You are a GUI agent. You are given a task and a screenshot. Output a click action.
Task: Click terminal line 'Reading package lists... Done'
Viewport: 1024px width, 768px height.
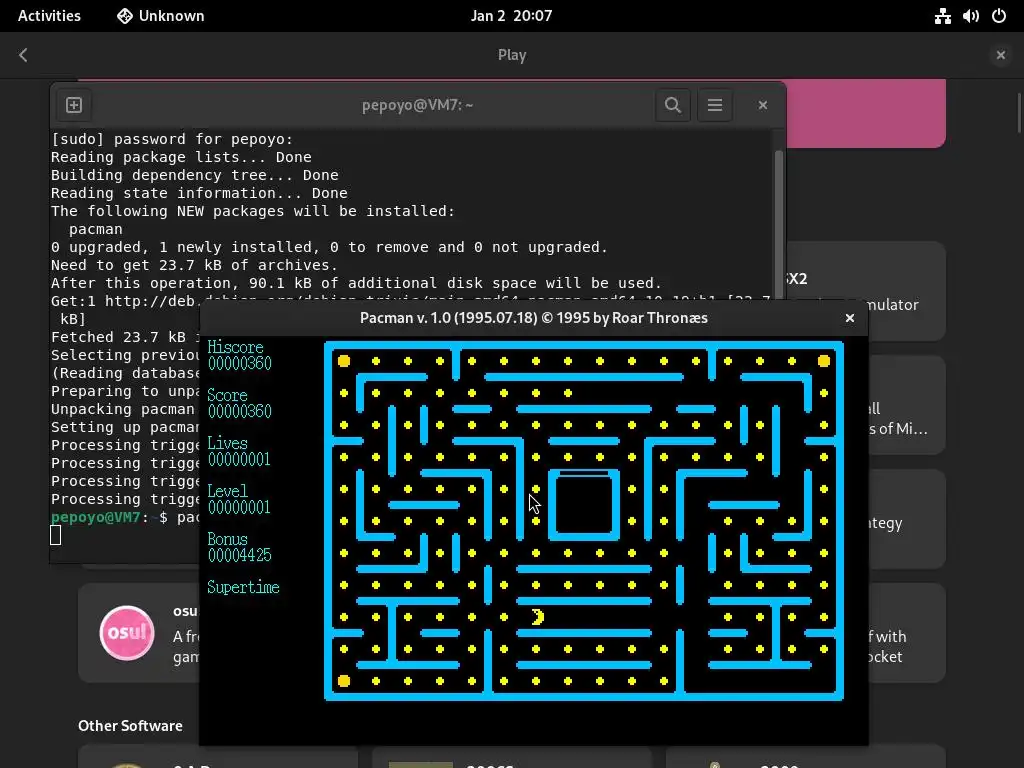point(181,157)
